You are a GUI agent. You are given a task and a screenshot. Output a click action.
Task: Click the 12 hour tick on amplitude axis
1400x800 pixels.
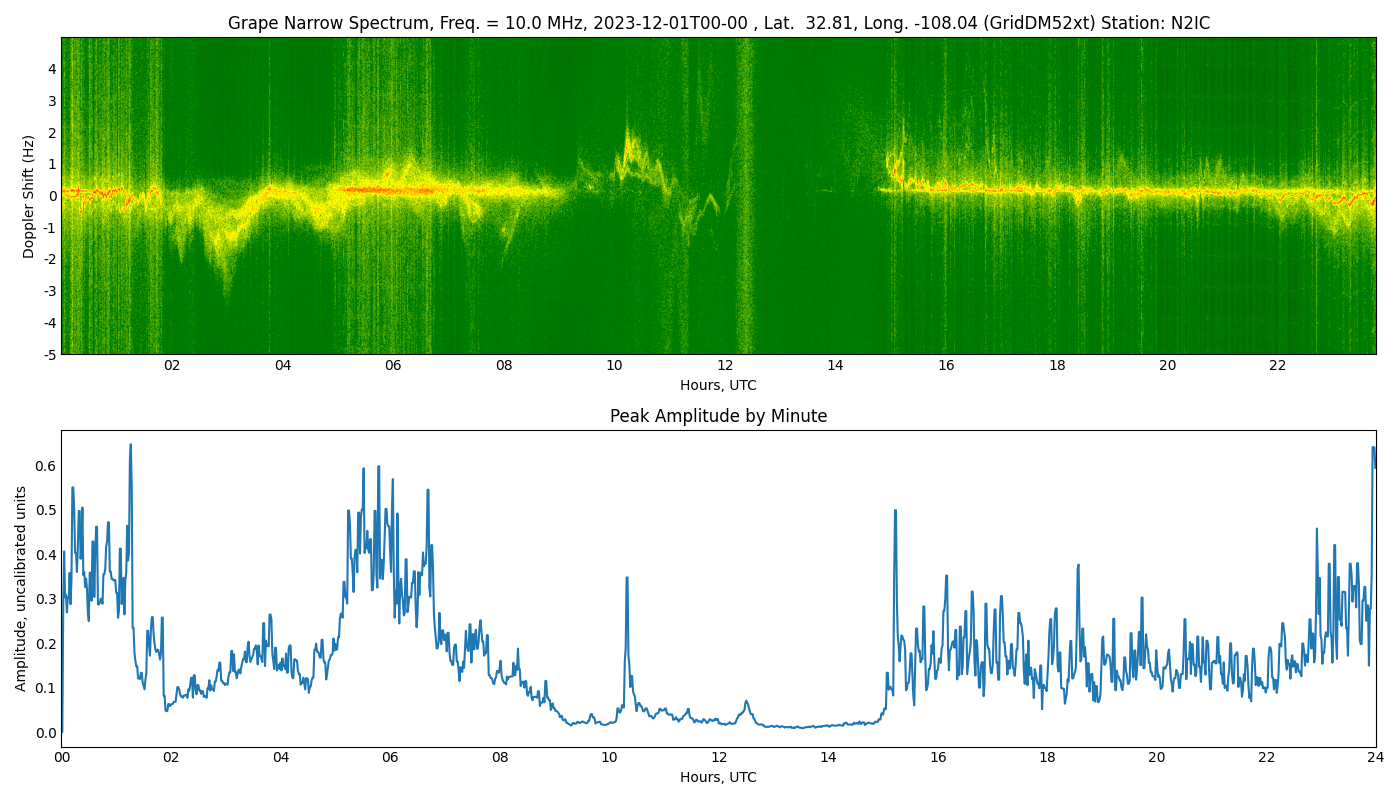(x=719, y=758)
